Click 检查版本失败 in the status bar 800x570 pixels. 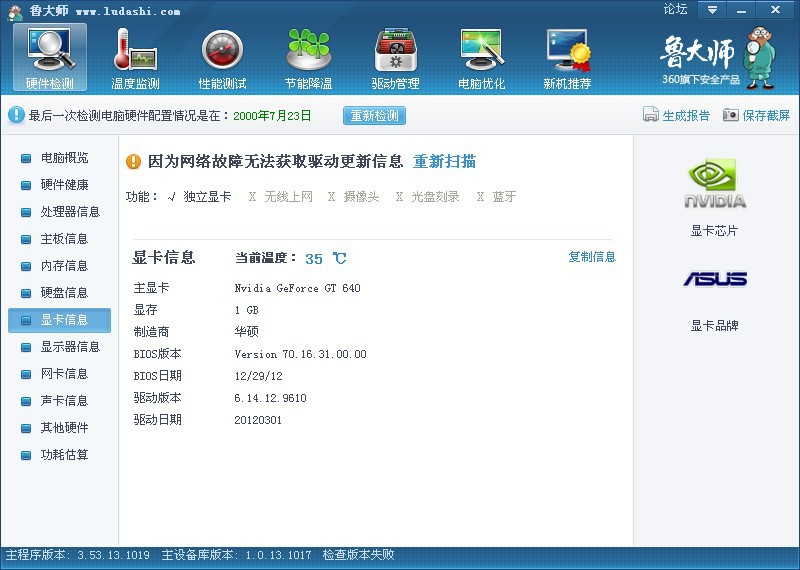[x=358, y=555]
